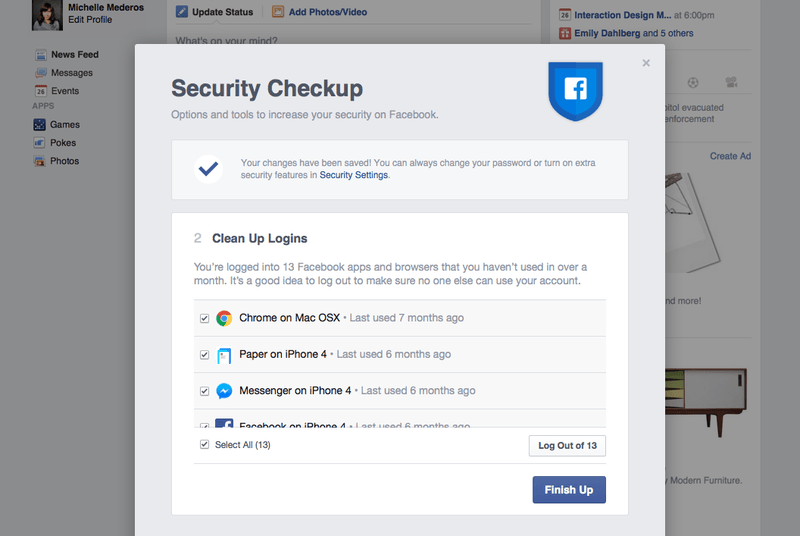Viewport: 800px width, 536px height.
Task: Click the Messenger app icon
Action: [224, 391]
